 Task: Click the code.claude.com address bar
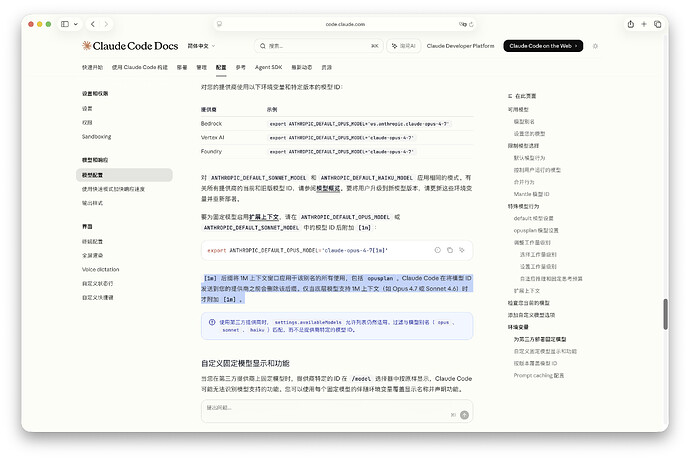345,24
